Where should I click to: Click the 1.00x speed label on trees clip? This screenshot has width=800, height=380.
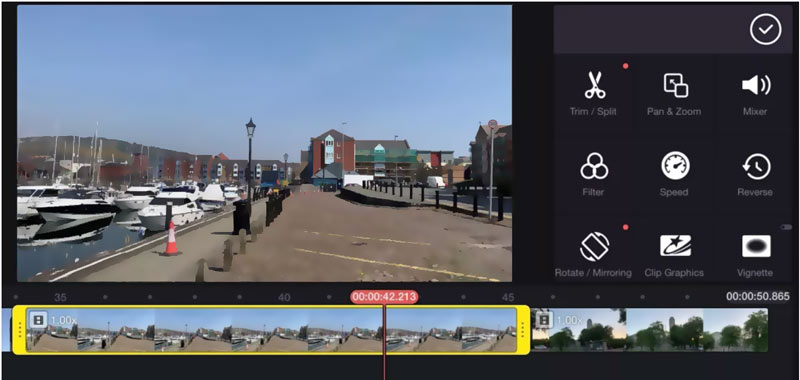coord(569,320)
